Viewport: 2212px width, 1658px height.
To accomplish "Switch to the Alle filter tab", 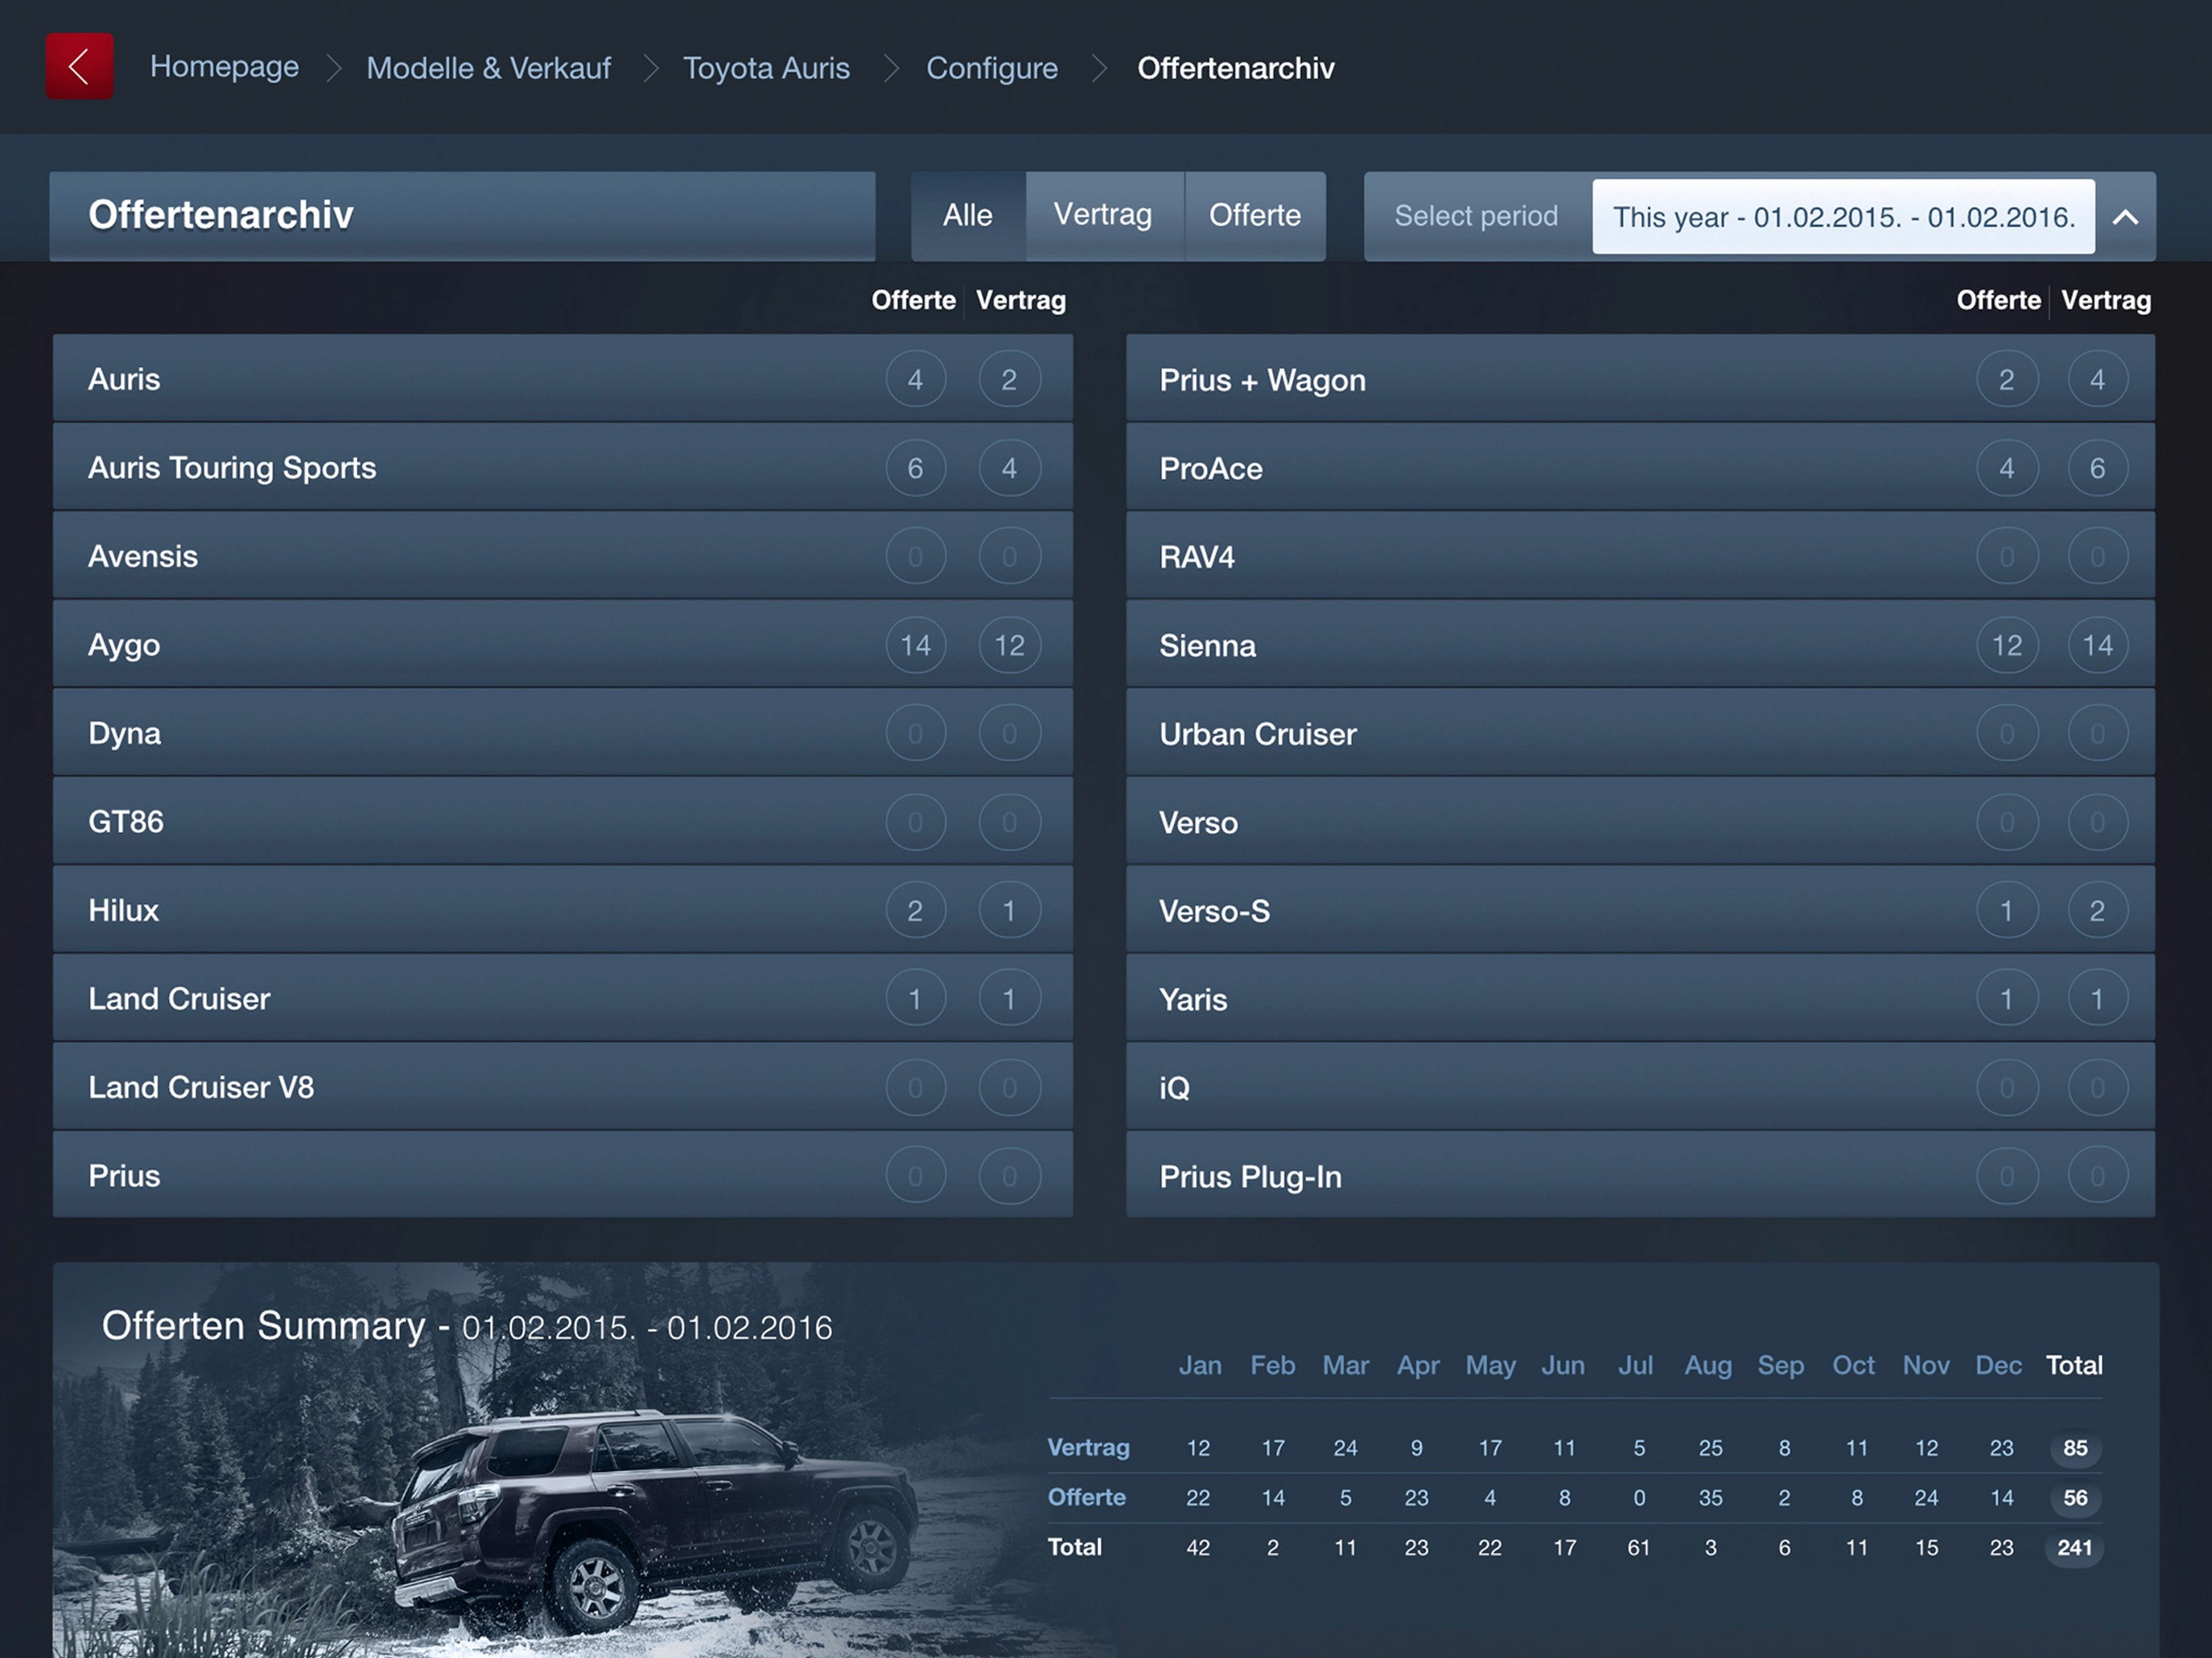I will pyautogui.click(x=967, y=216).
